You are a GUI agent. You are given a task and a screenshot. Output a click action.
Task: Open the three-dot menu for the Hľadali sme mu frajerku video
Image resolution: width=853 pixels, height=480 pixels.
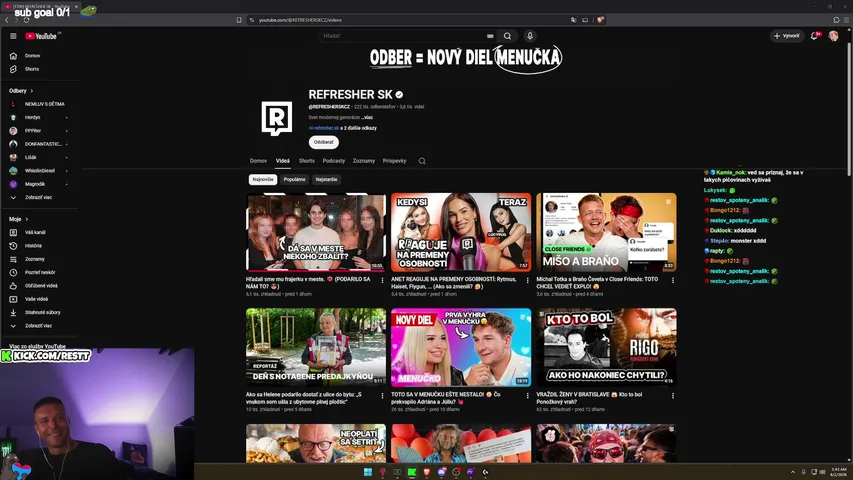[x=382, y=280]
